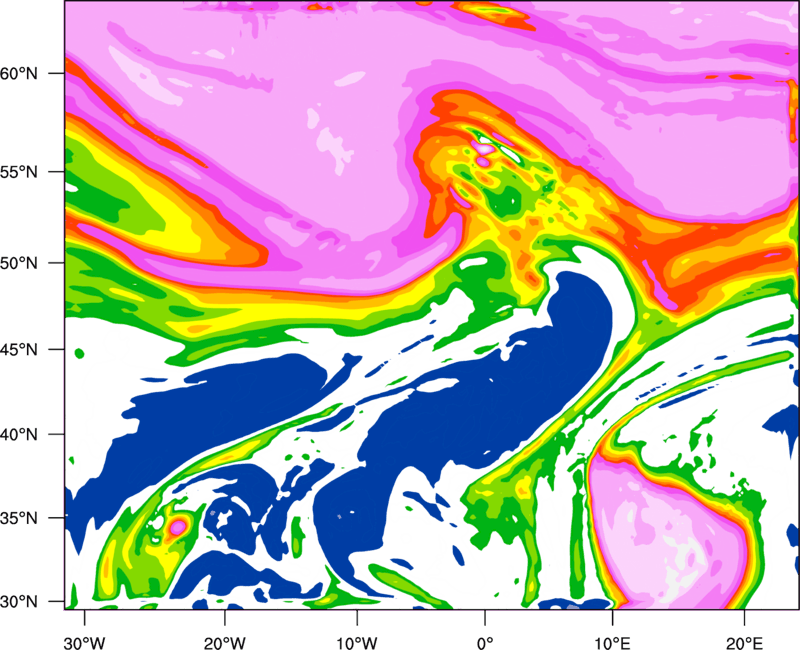The height and width of the screenshot is (650, 800).
Task: Click the 0° longitude label
Action: [485, 643]
